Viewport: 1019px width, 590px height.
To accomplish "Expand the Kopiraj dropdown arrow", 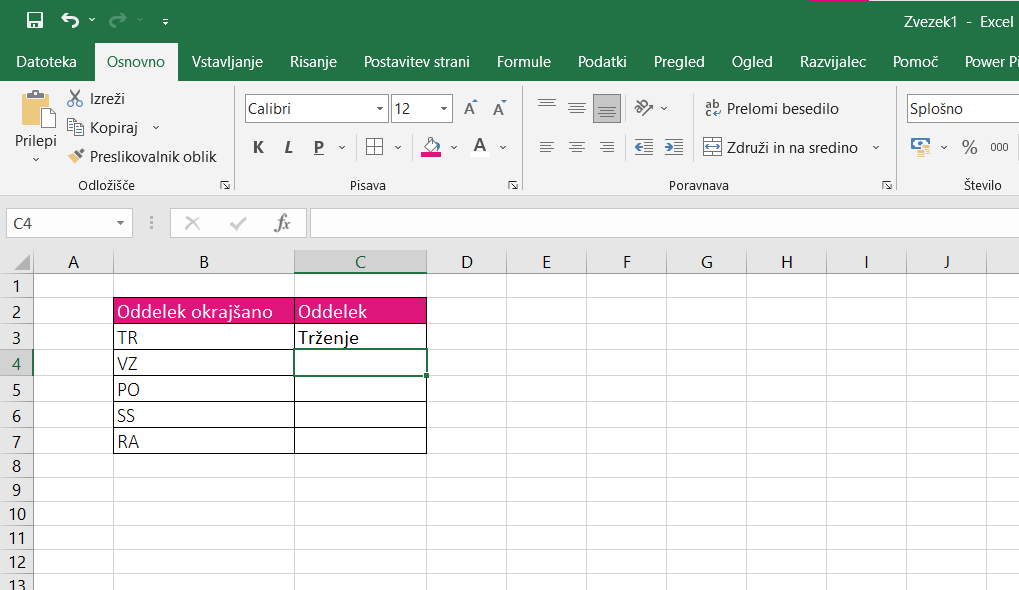I will pos(156,127).
